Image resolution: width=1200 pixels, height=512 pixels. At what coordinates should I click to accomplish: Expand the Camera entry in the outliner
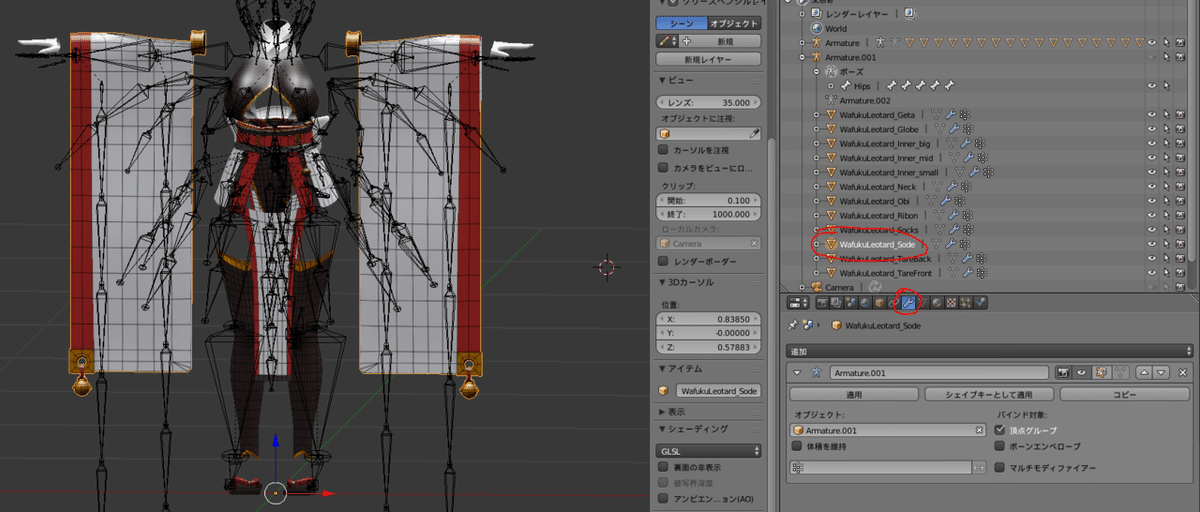click(802, 287)
